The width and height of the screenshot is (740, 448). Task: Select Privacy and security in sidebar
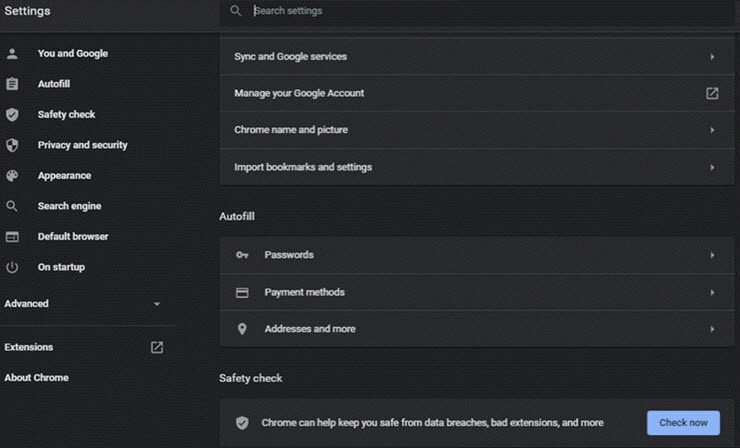pyautogui.click(x=82, y=145)
